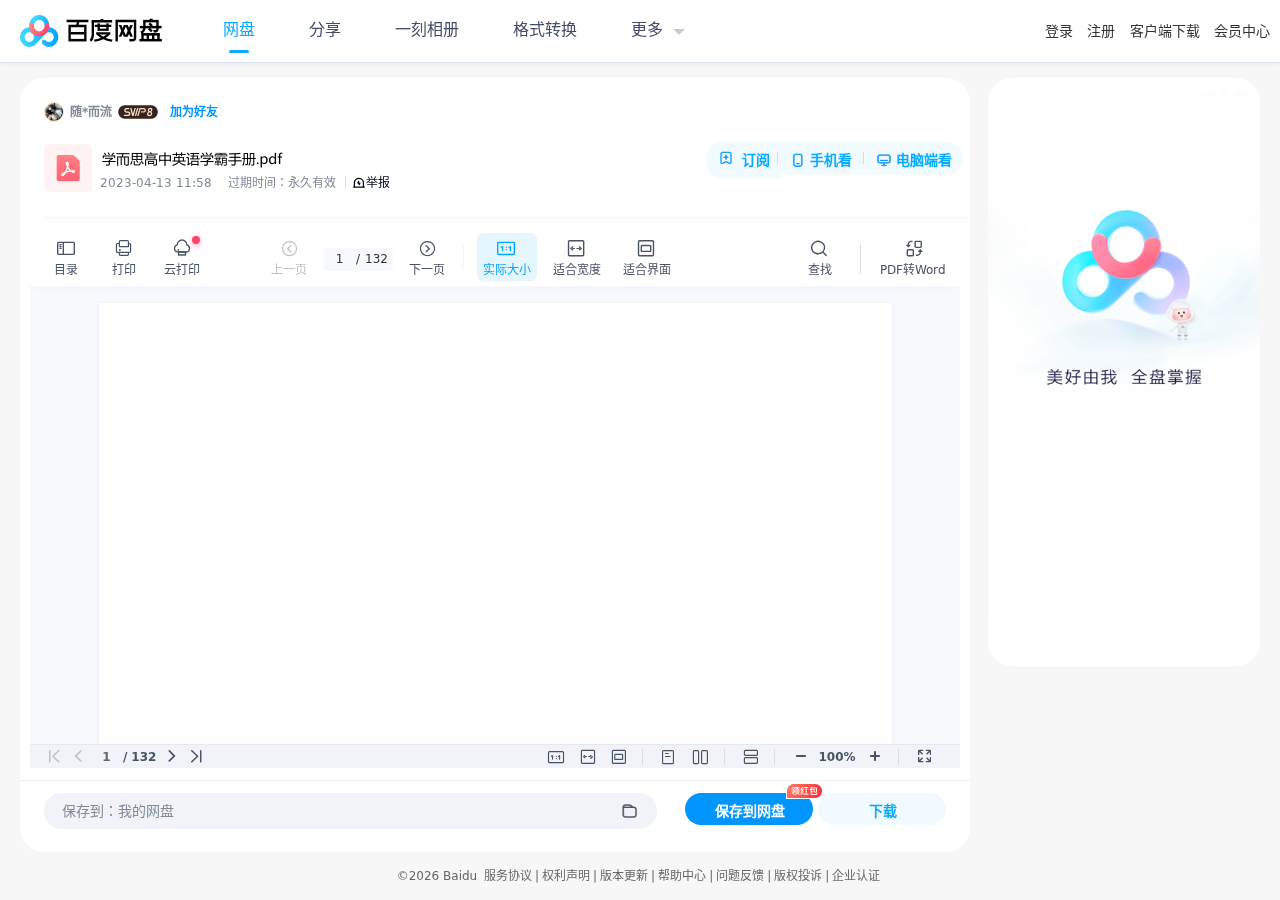Click 登录 login link
Viewport: 1280px width, 900px height.
pos(1059,31)
